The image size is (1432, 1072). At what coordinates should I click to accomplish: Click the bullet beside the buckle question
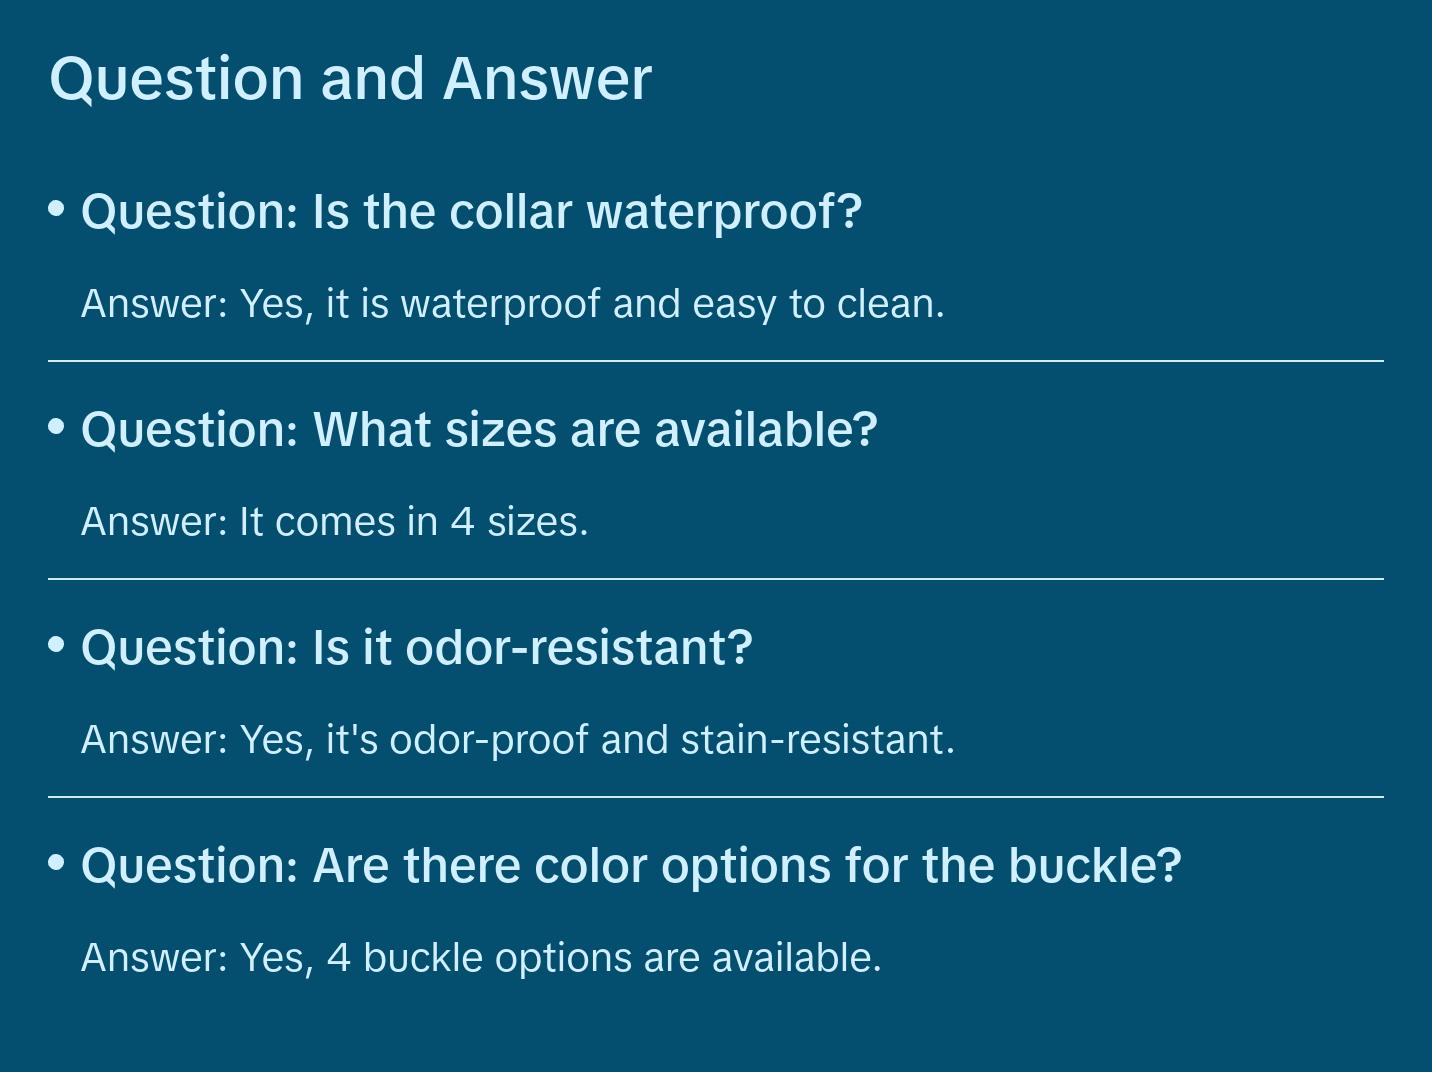click(57, 863)
